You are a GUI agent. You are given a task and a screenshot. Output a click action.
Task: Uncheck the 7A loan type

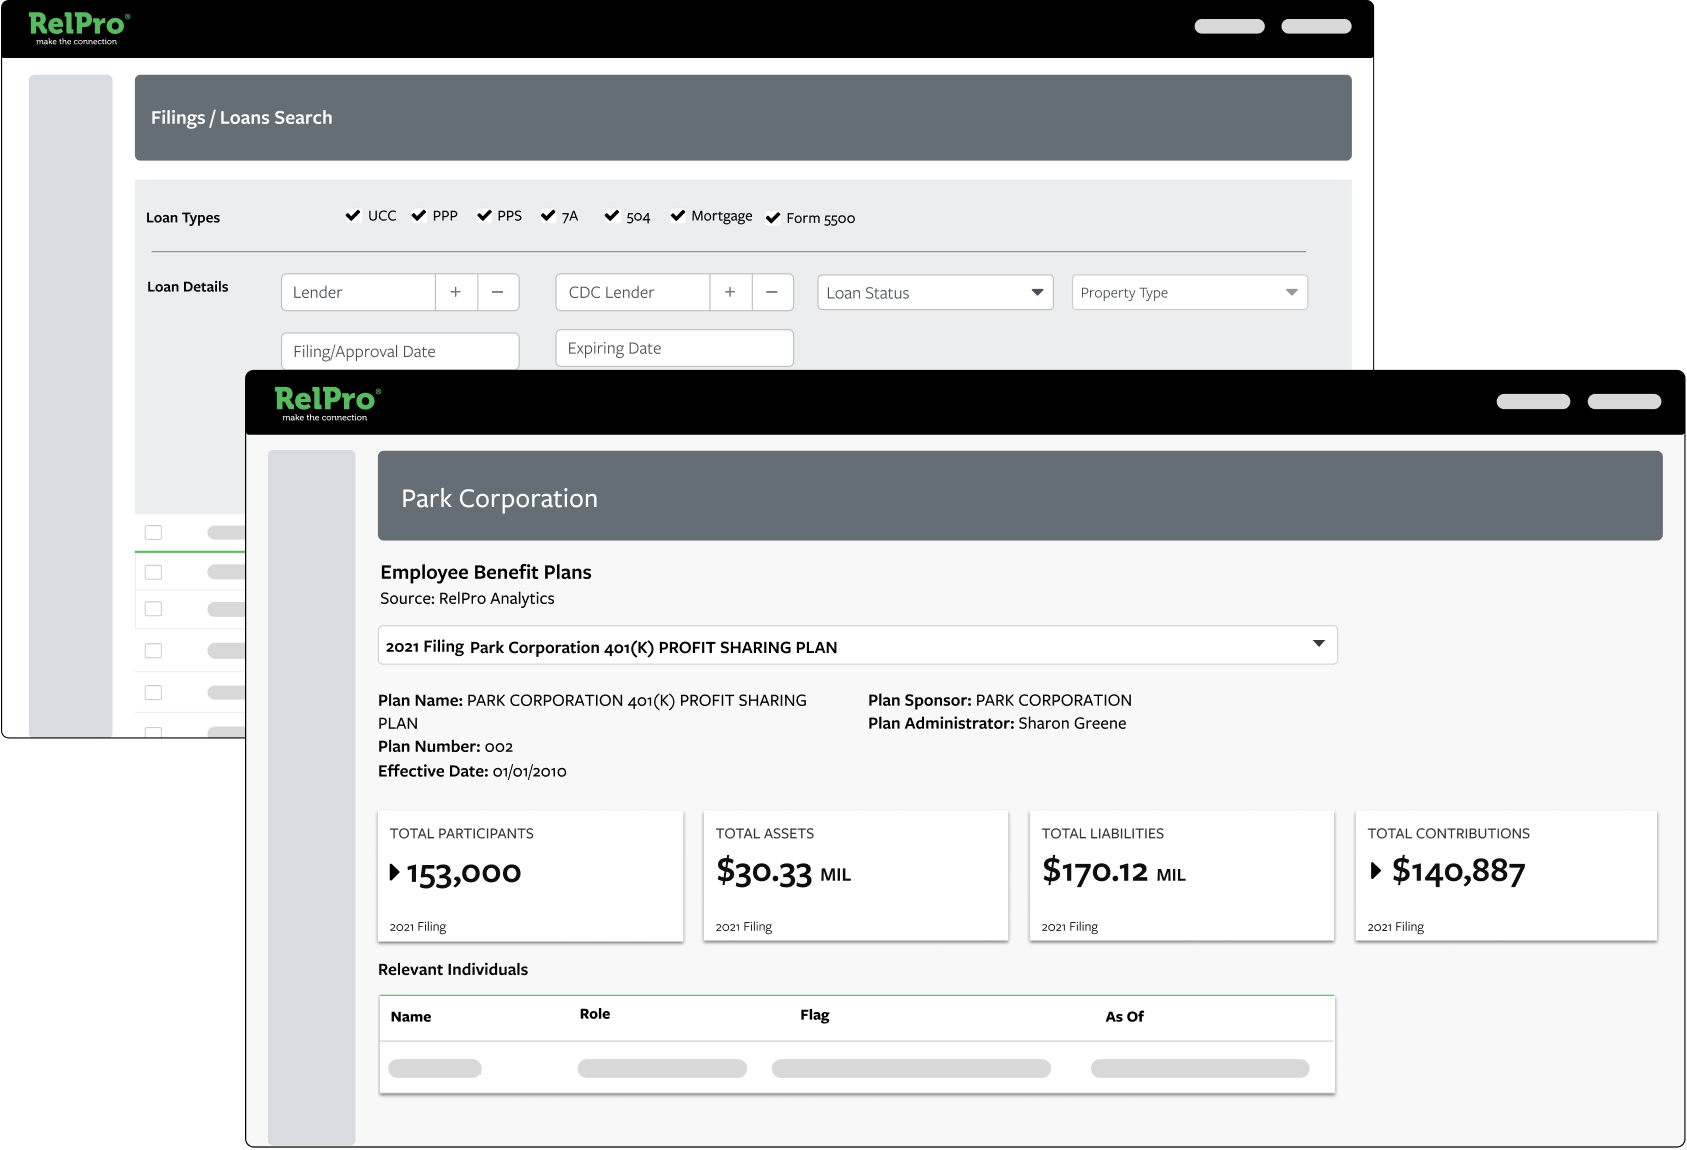click(x=548, y=215)
